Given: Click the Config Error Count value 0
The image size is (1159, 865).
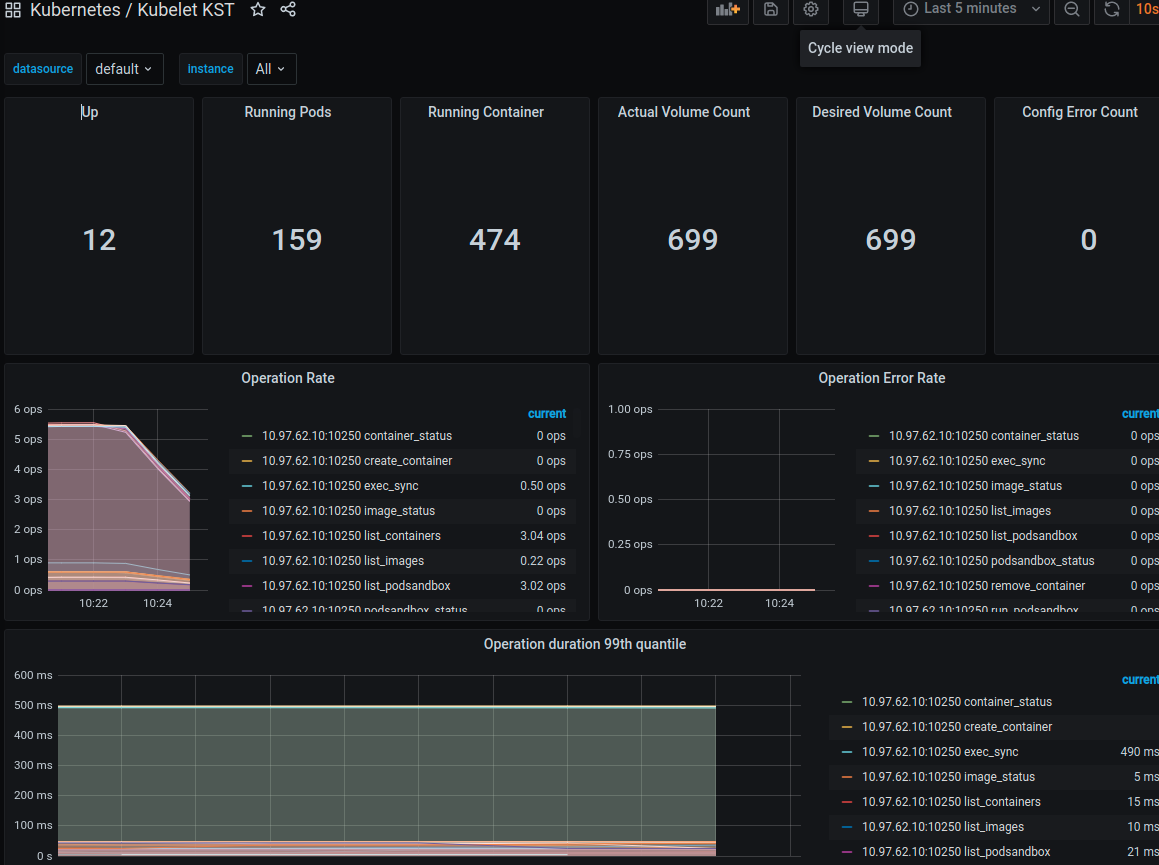Looking at the screenshot, I should 1089,240.
